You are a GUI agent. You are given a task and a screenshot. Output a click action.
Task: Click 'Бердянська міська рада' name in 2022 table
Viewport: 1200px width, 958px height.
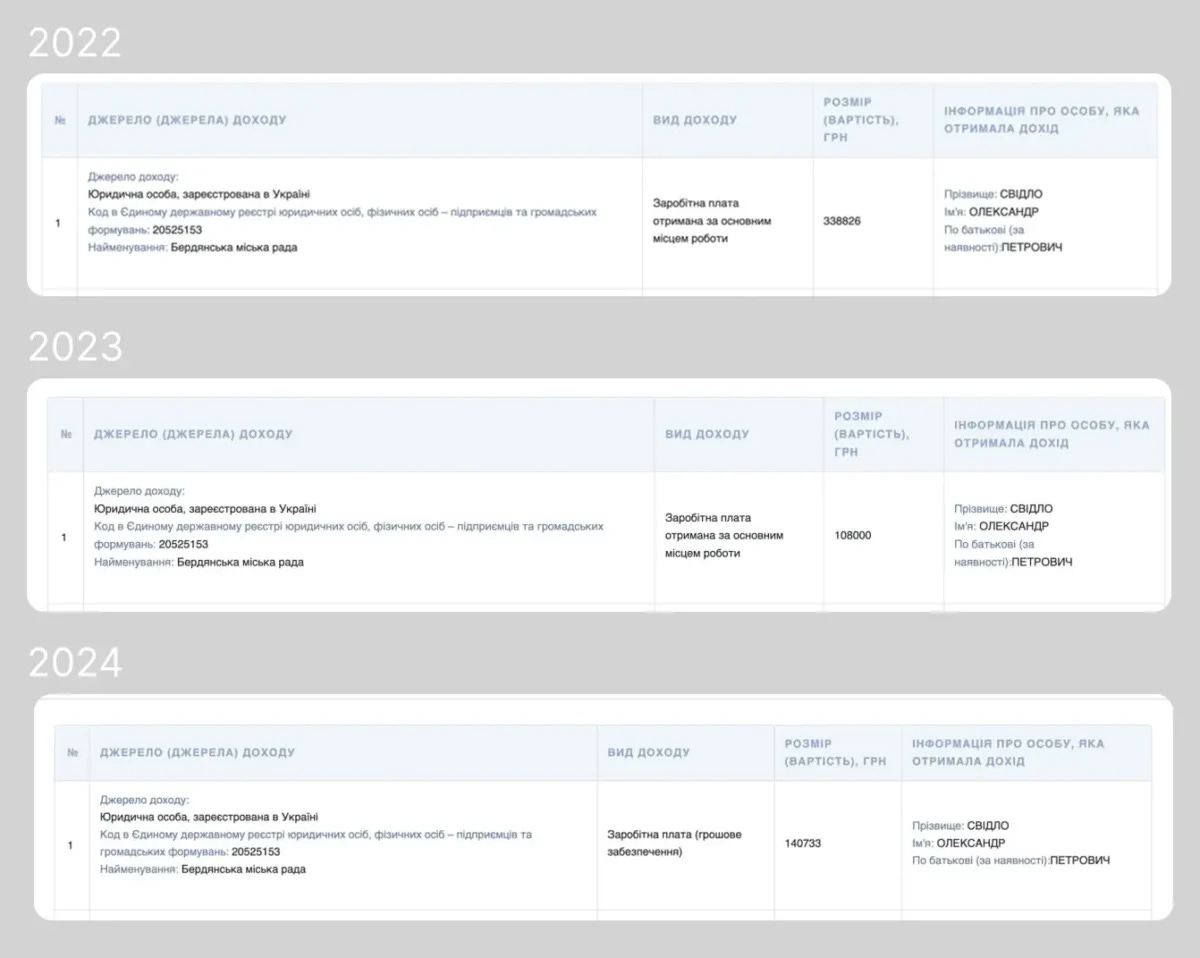233,248
